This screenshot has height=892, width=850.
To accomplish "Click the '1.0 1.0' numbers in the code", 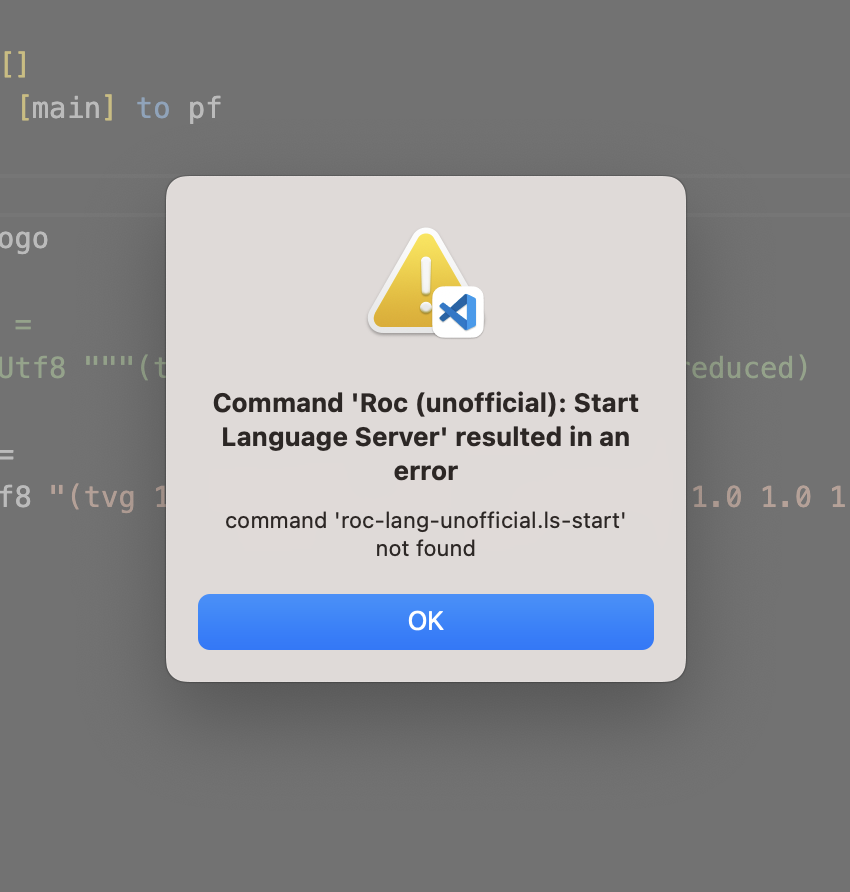I will 751,498.
